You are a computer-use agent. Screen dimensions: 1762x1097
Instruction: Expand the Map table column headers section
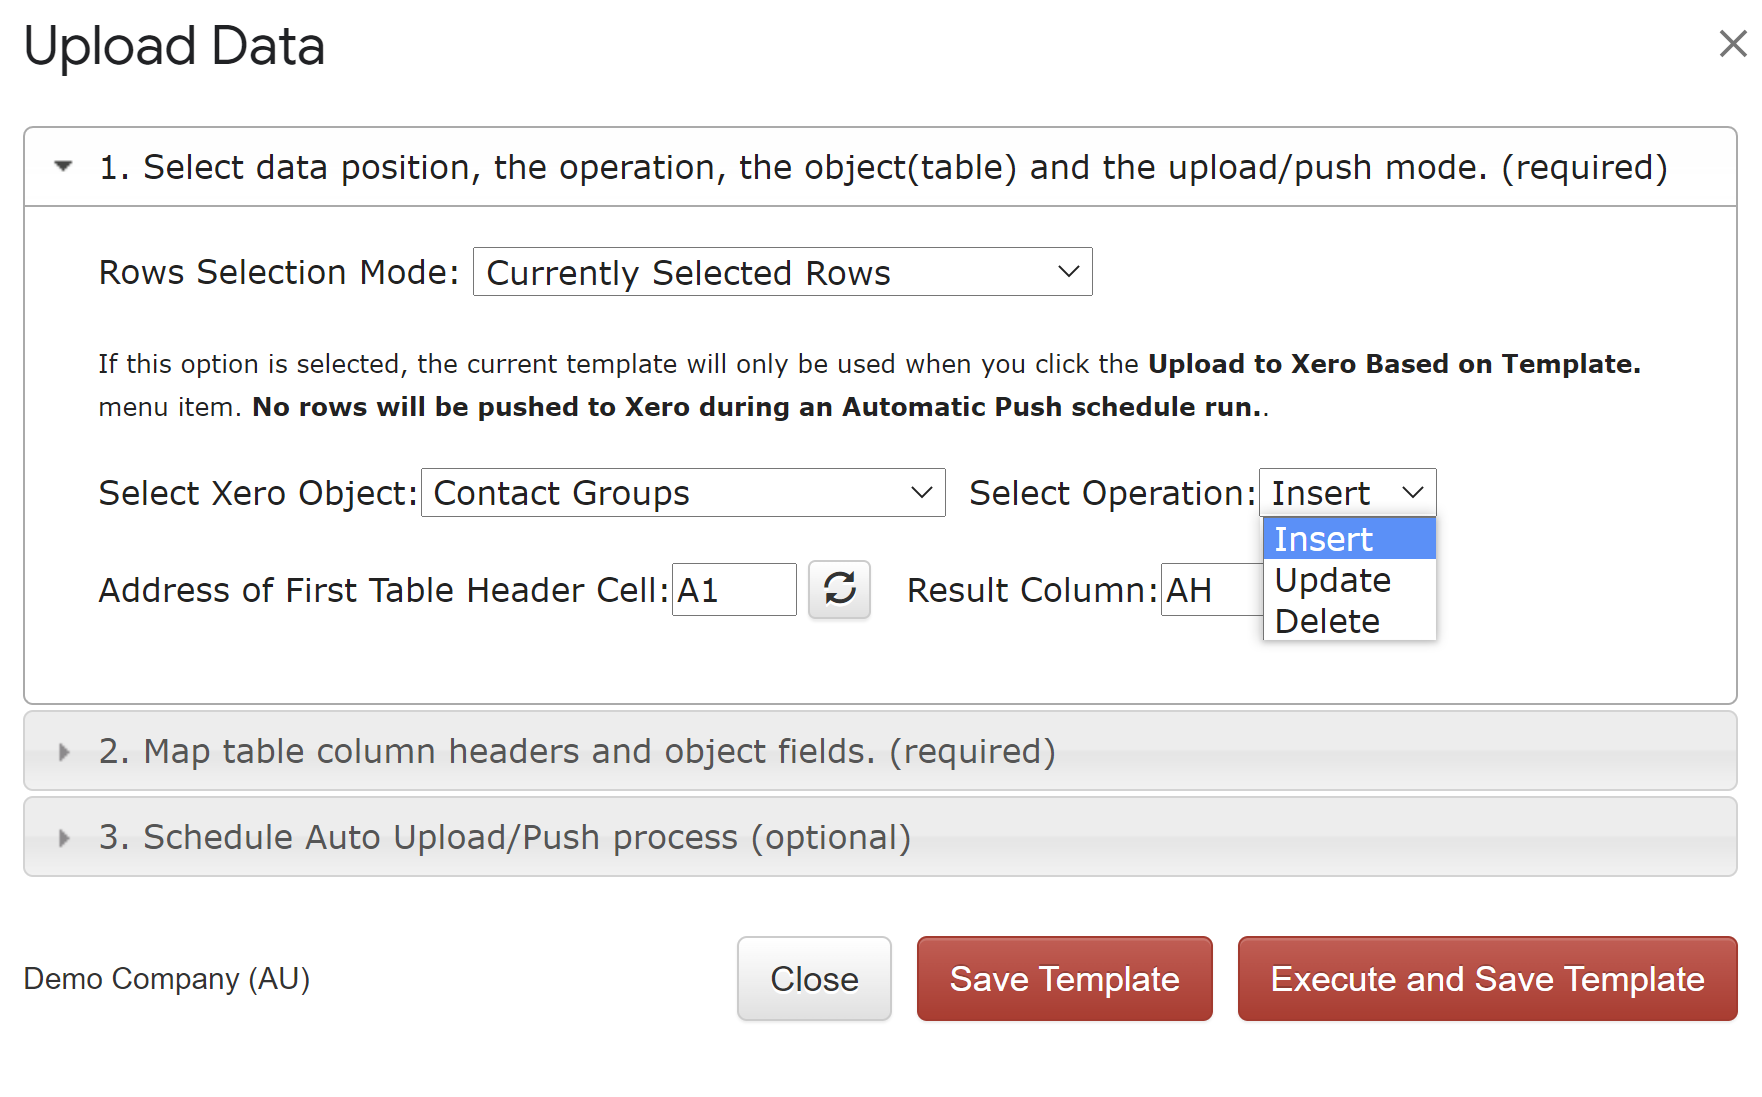(x=64, y=752)
